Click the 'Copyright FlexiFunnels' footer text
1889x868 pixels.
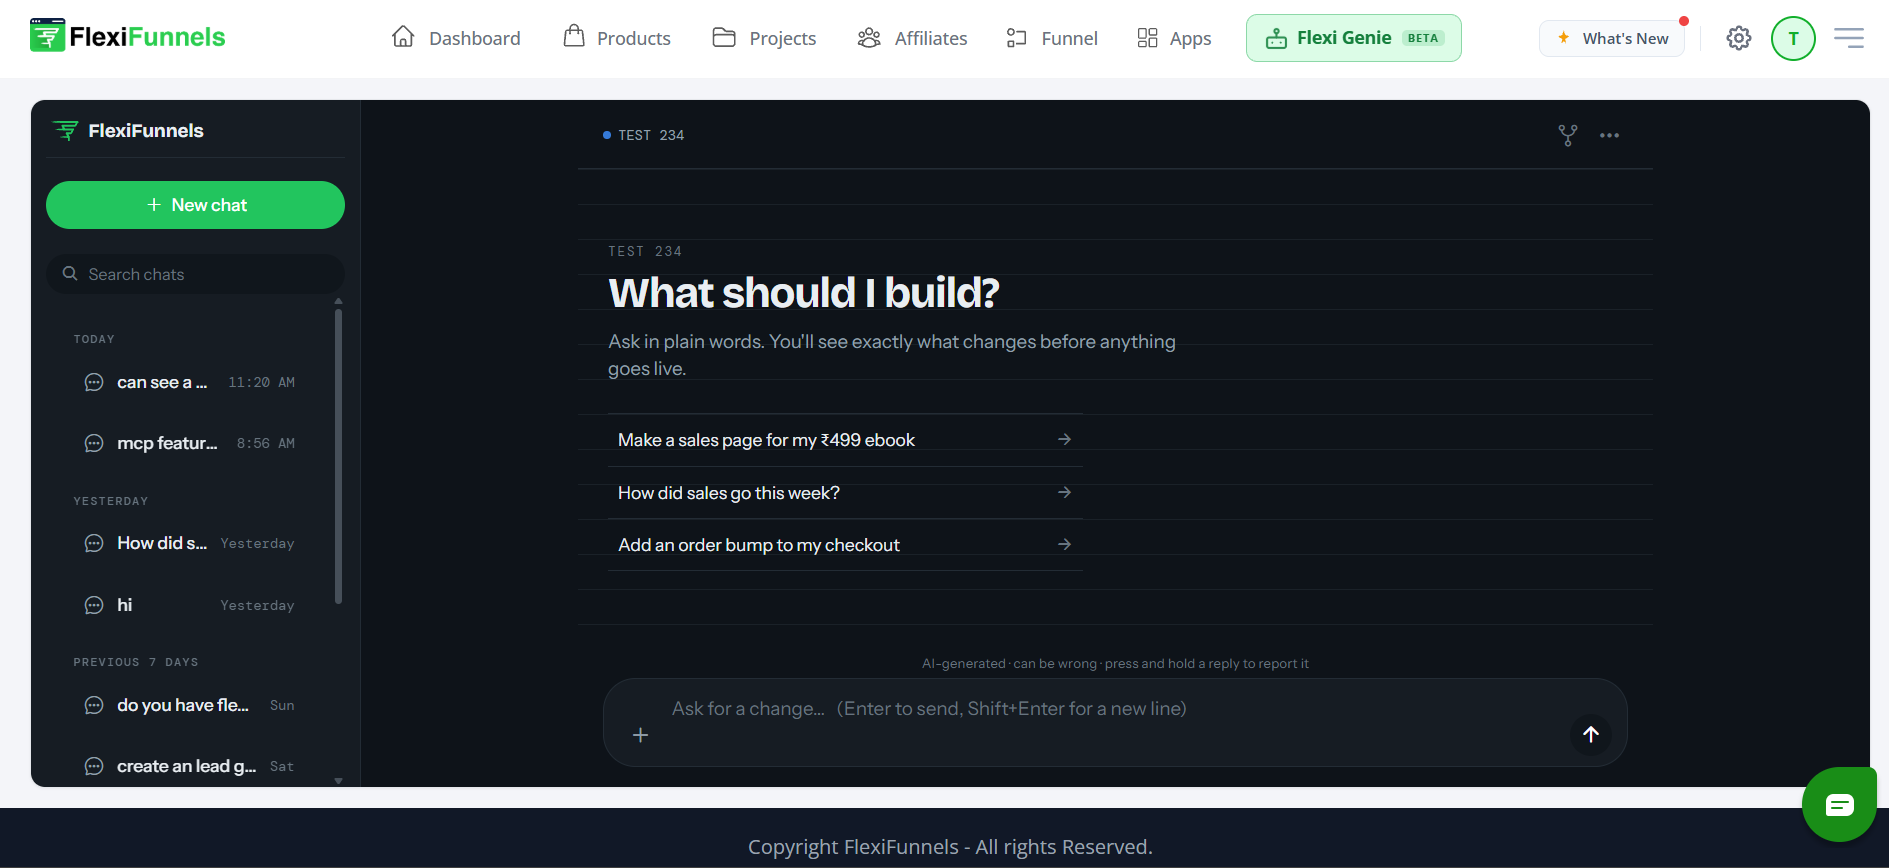[x=950, y=847]
